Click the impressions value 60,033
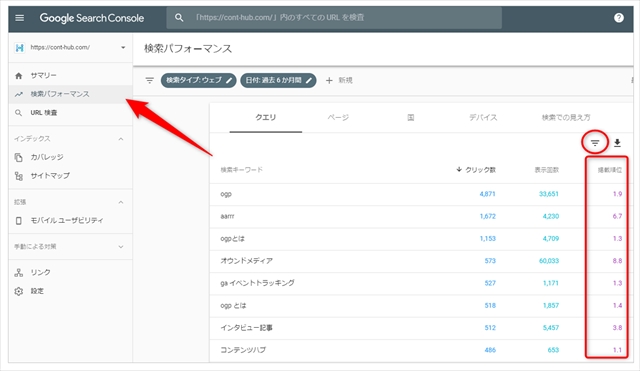 (x=549, y=261)
